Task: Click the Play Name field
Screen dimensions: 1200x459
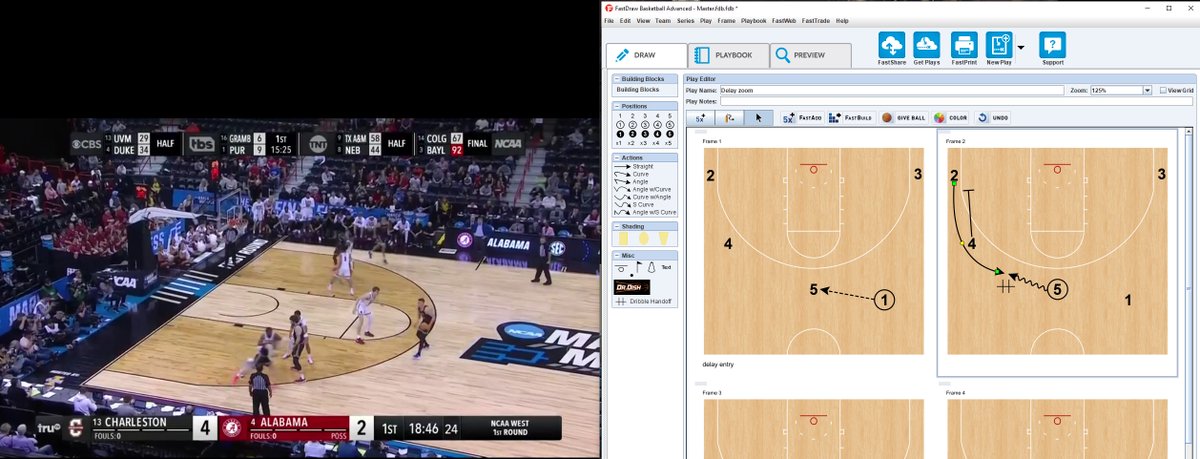Action: tap(892, 90)
